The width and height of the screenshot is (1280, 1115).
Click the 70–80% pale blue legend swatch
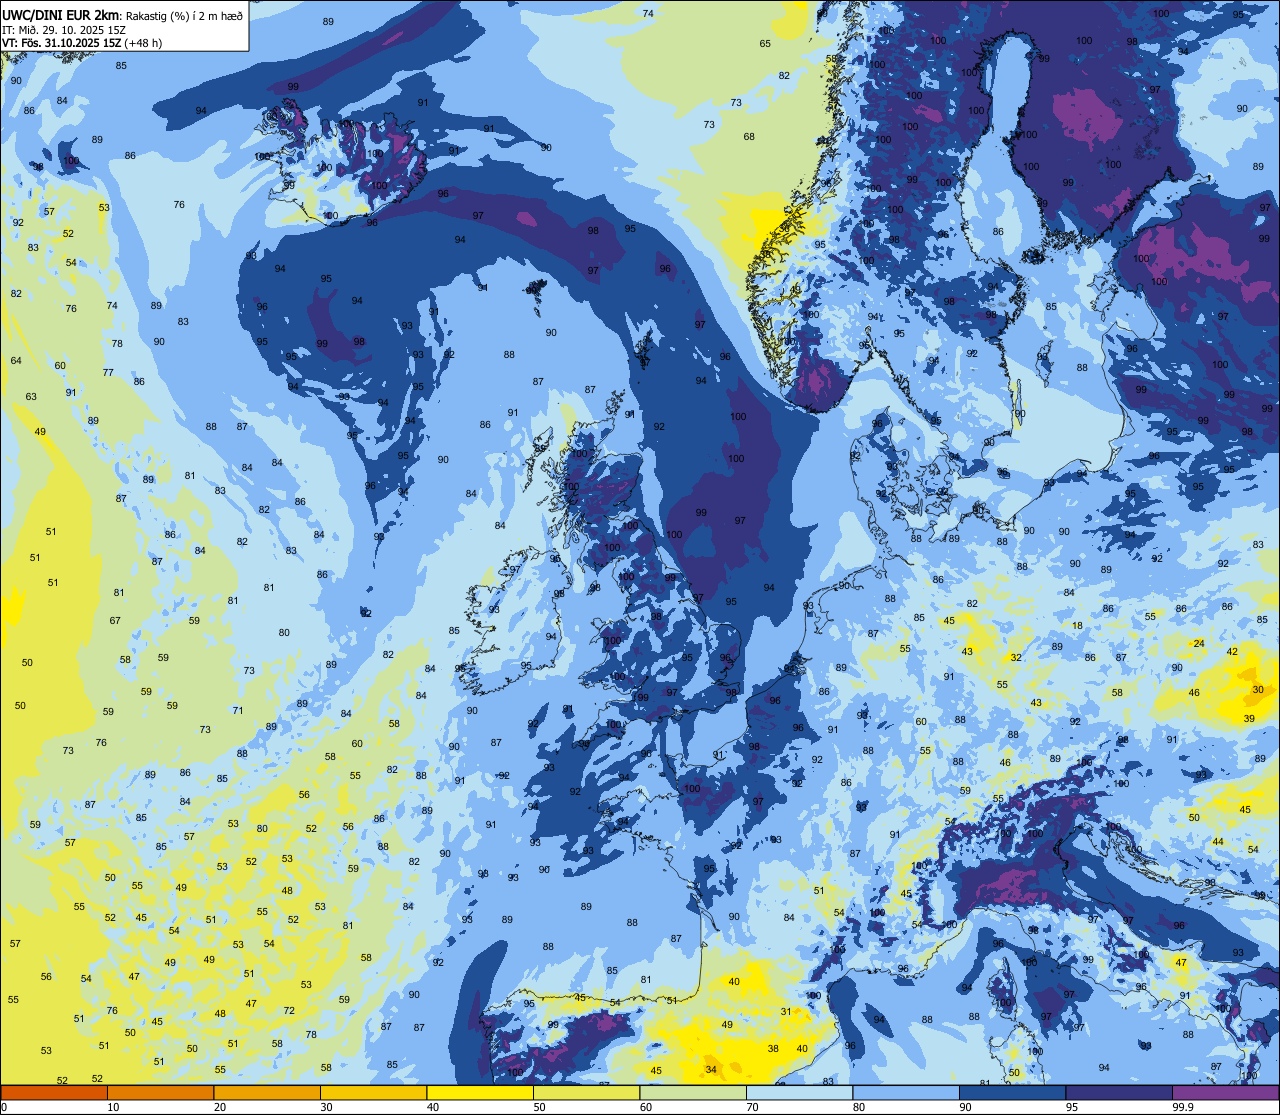[x=799, y=1092]
